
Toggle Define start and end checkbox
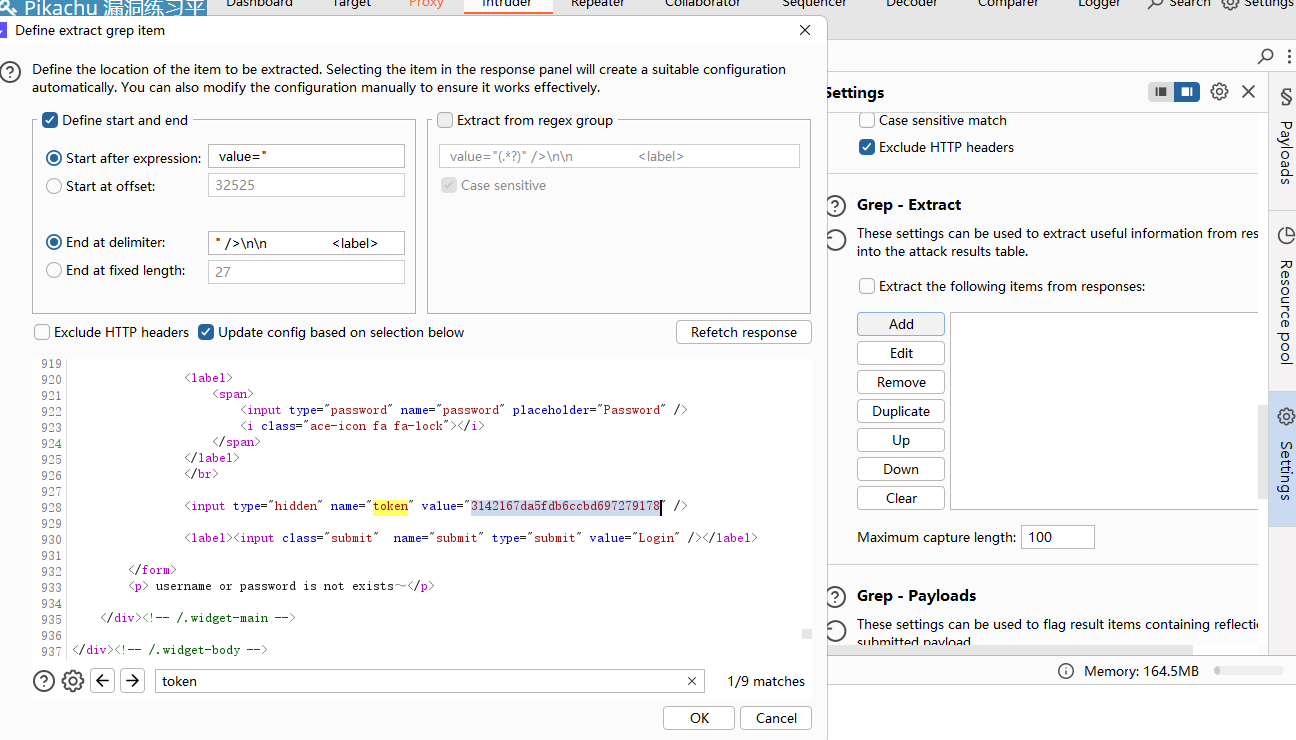[50, 120]
